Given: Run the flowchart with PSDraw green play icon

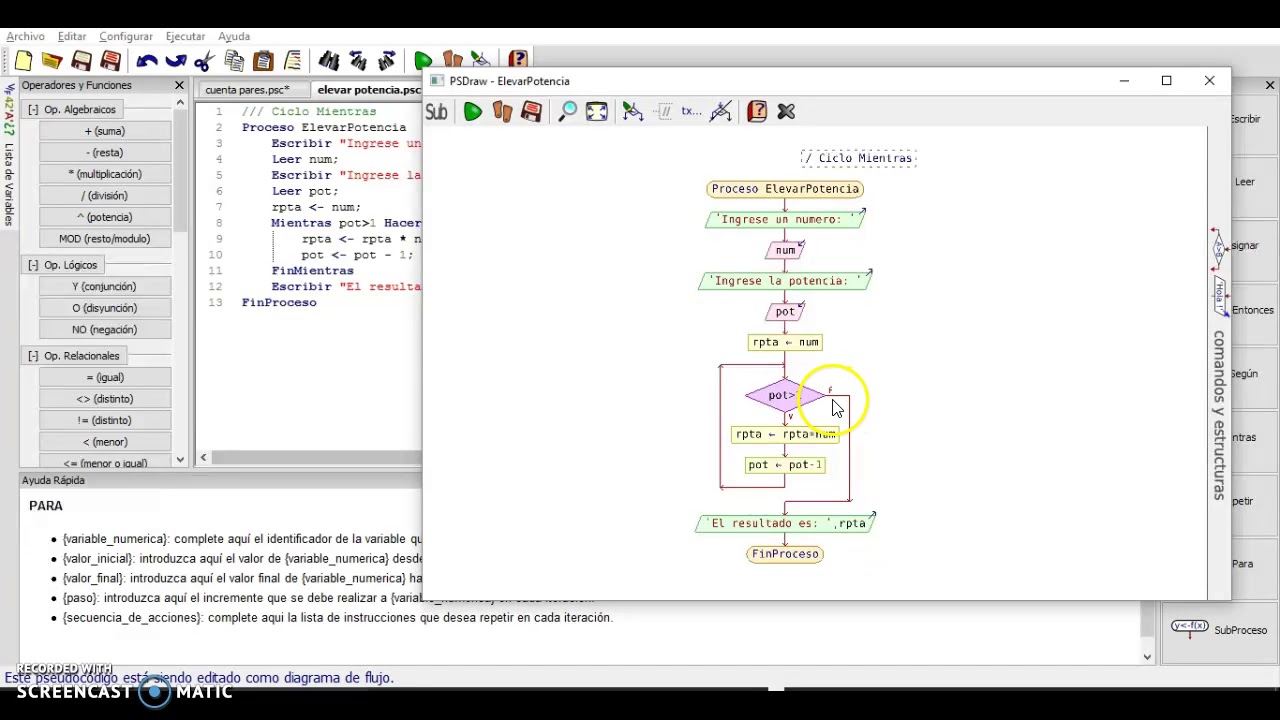Looking at the screenshot, I should coord(472,112).
